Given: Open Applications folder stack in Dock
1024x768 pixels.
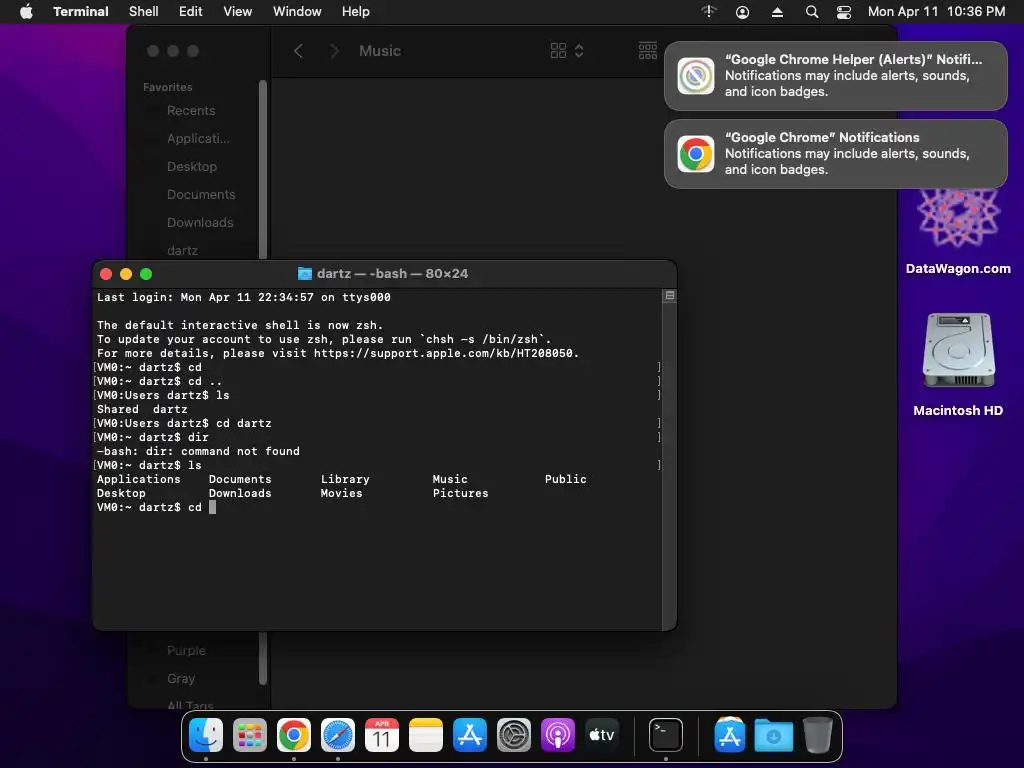Looking at the screenshot, I should pyautogui.click(x=729, y=735).
